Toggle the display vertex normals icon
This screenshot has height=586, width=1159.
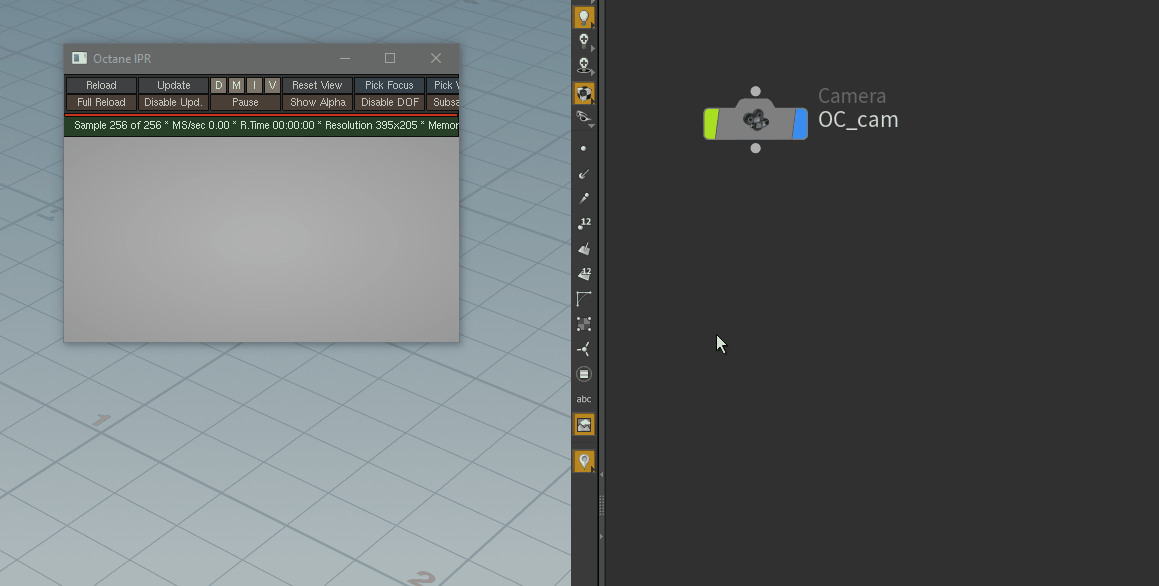pos(583,349)
